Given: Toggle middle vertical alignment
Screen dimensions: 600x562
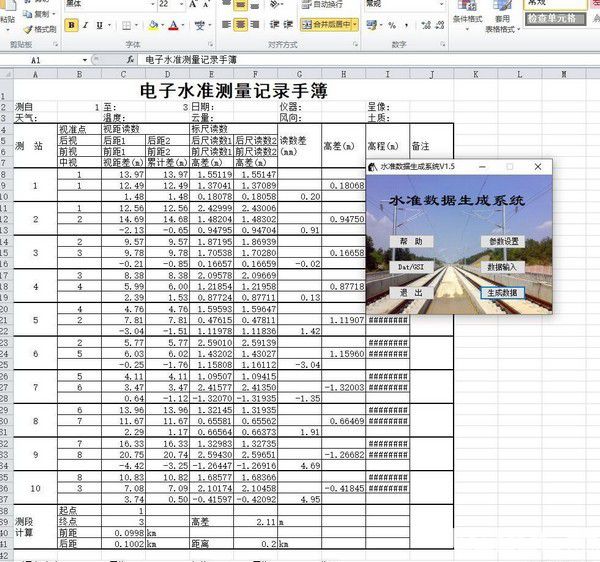Looking at the screenshot, I should tap(240, 5).
